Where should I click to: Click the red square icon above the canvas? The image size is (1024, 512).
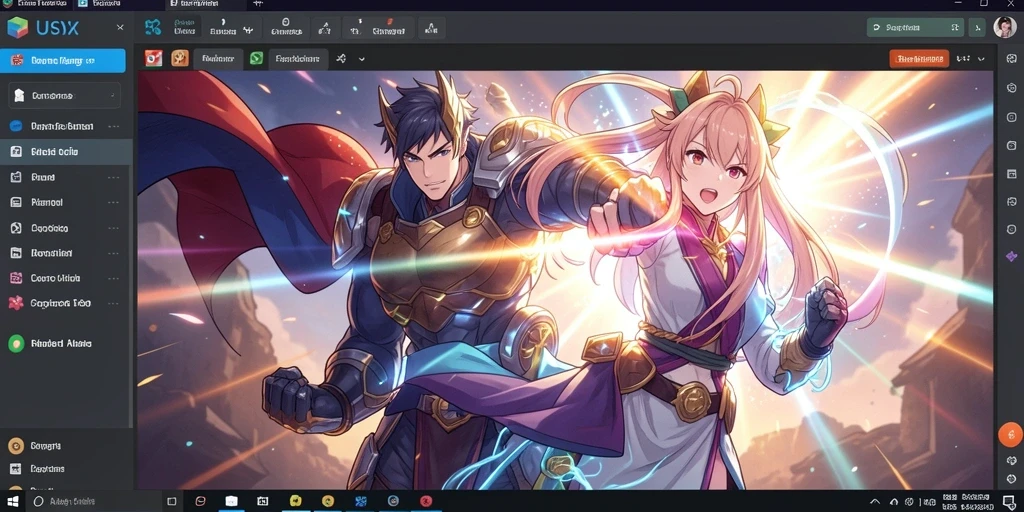[x=153, y=59]
